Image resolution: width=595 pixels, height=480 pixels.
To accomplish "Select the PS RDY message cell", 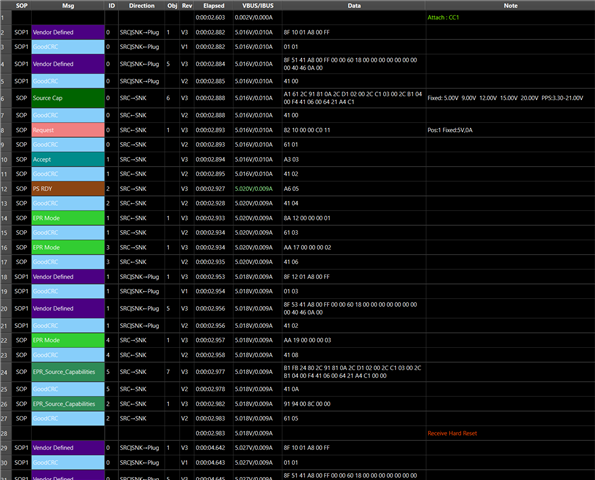I will click(x=68, y=189).
